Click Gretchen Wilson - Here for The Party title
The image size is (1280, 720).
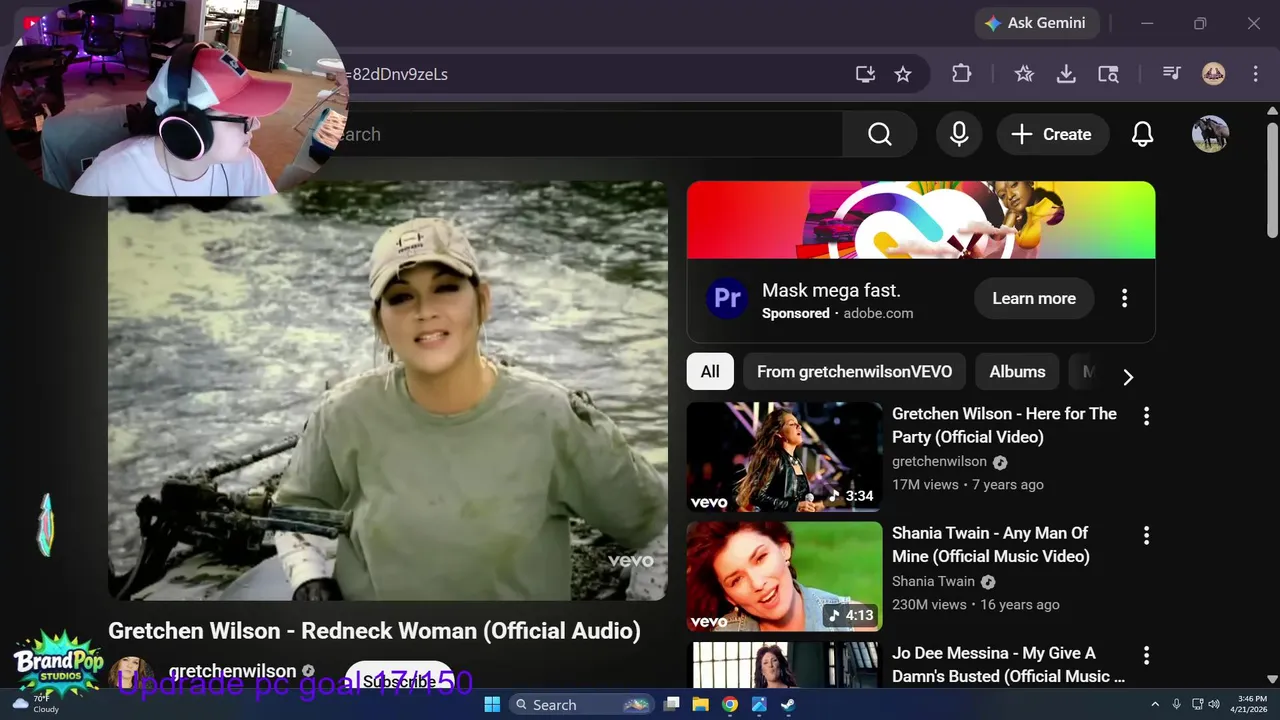coord(1004,425)
